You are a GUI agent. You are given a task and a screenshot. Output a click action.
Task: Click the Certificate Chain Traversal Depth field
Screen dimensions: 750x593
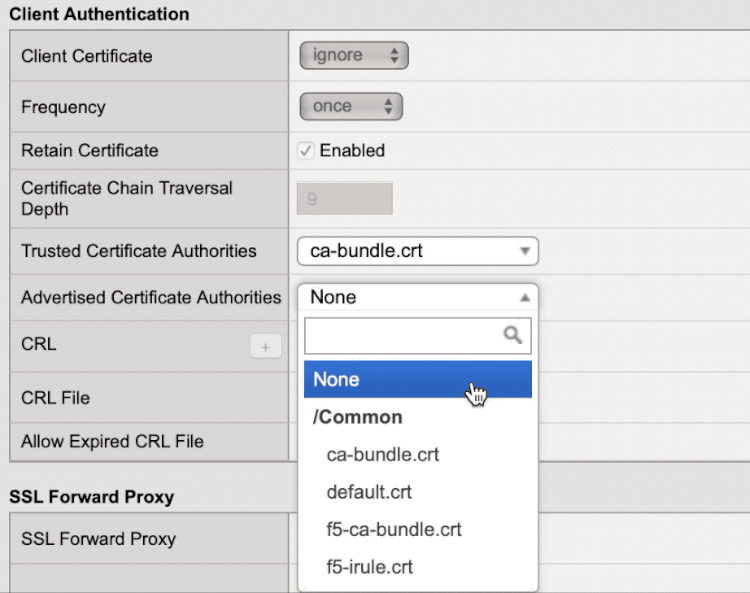(x=344, y=198)
